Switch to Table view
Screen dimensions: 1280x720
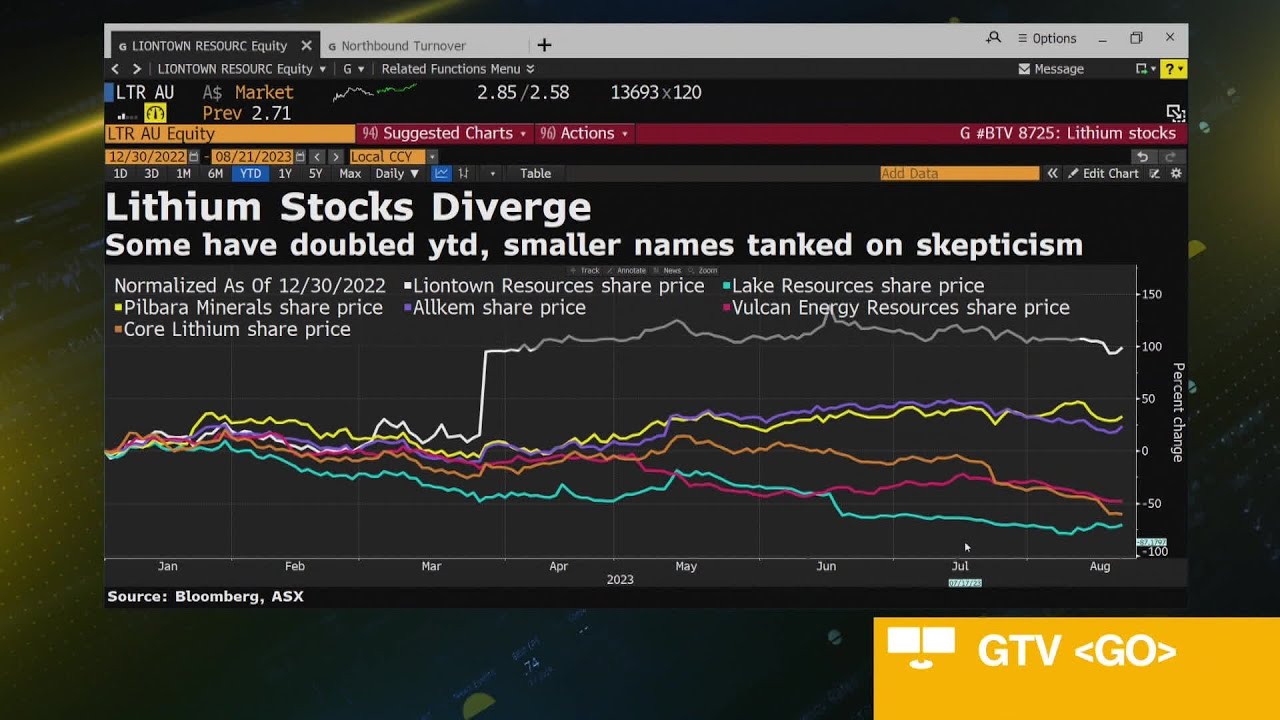[535, 173]
